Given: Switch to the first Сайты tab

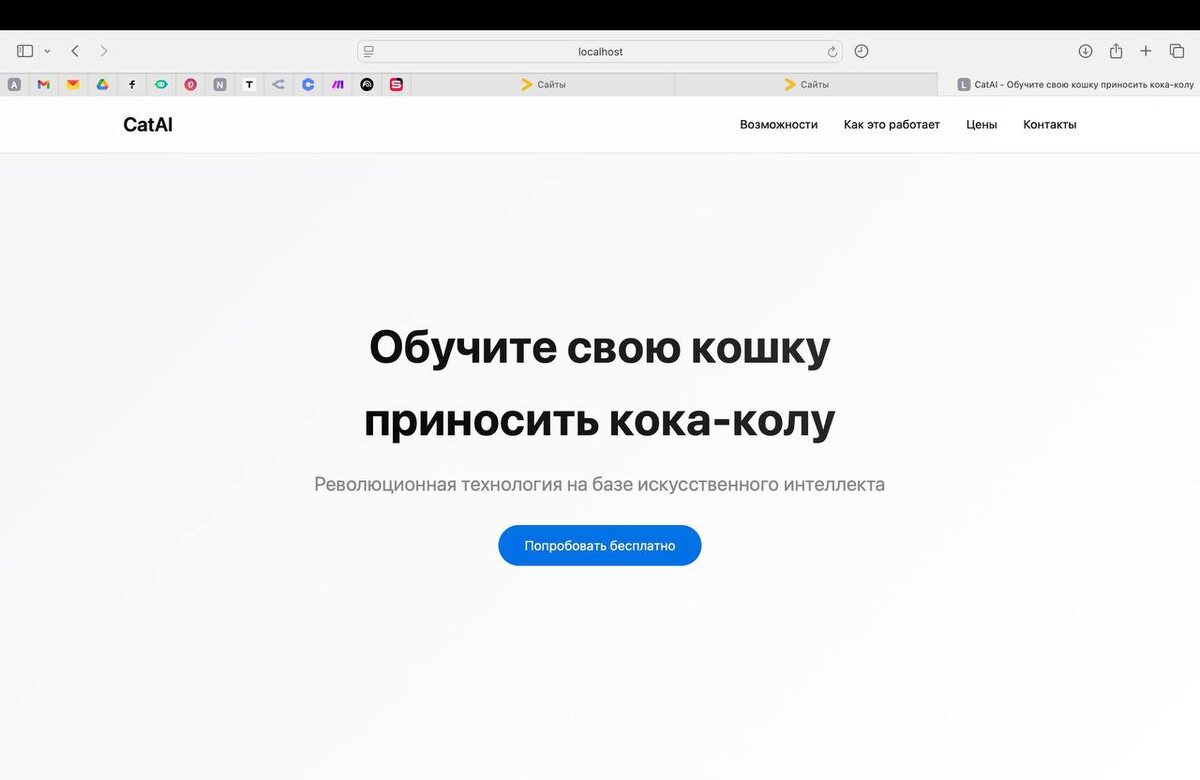Looking at the screenshot, I should click(x=543, y=85).
